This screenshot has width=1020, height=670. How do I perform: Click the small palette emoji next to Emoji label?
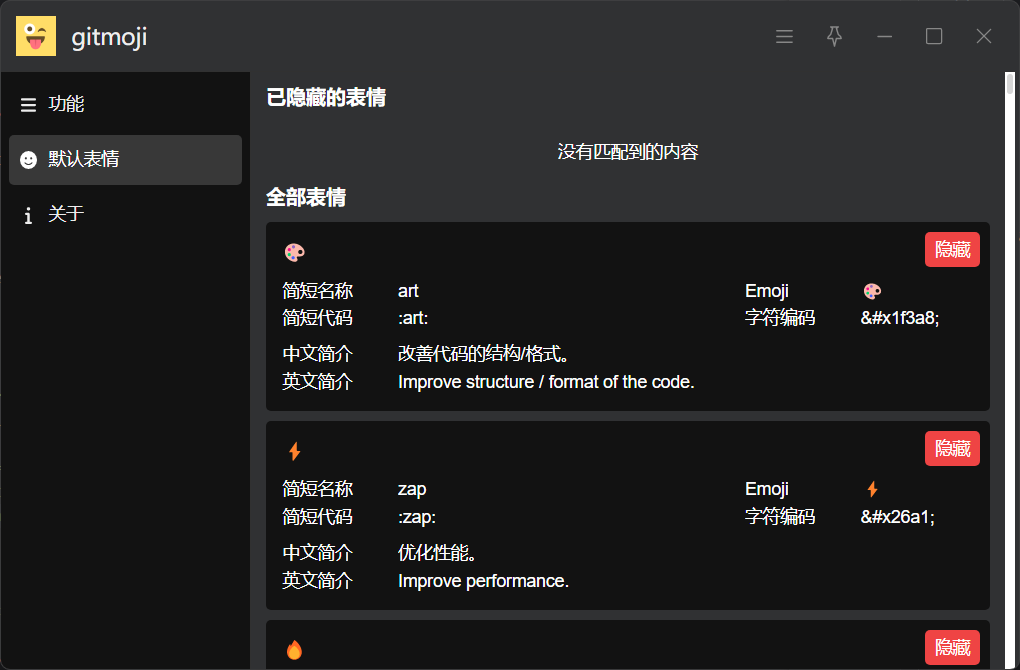tap(872, 291)
